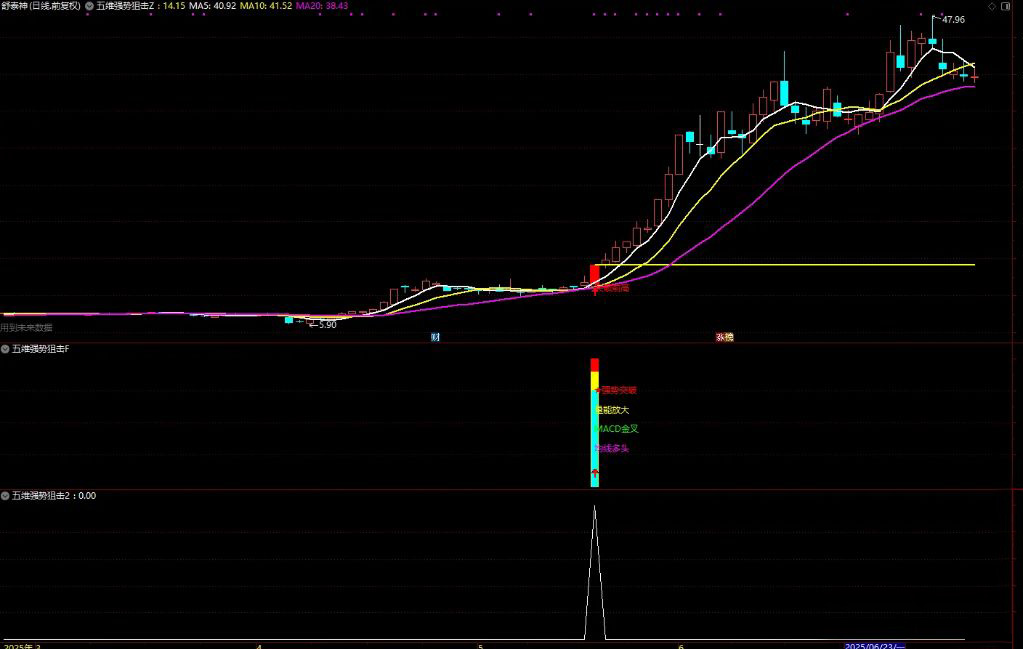The image size is (1023, 649).
Task: Click the MACD金叉 signal label
Action: click(617, 429)
